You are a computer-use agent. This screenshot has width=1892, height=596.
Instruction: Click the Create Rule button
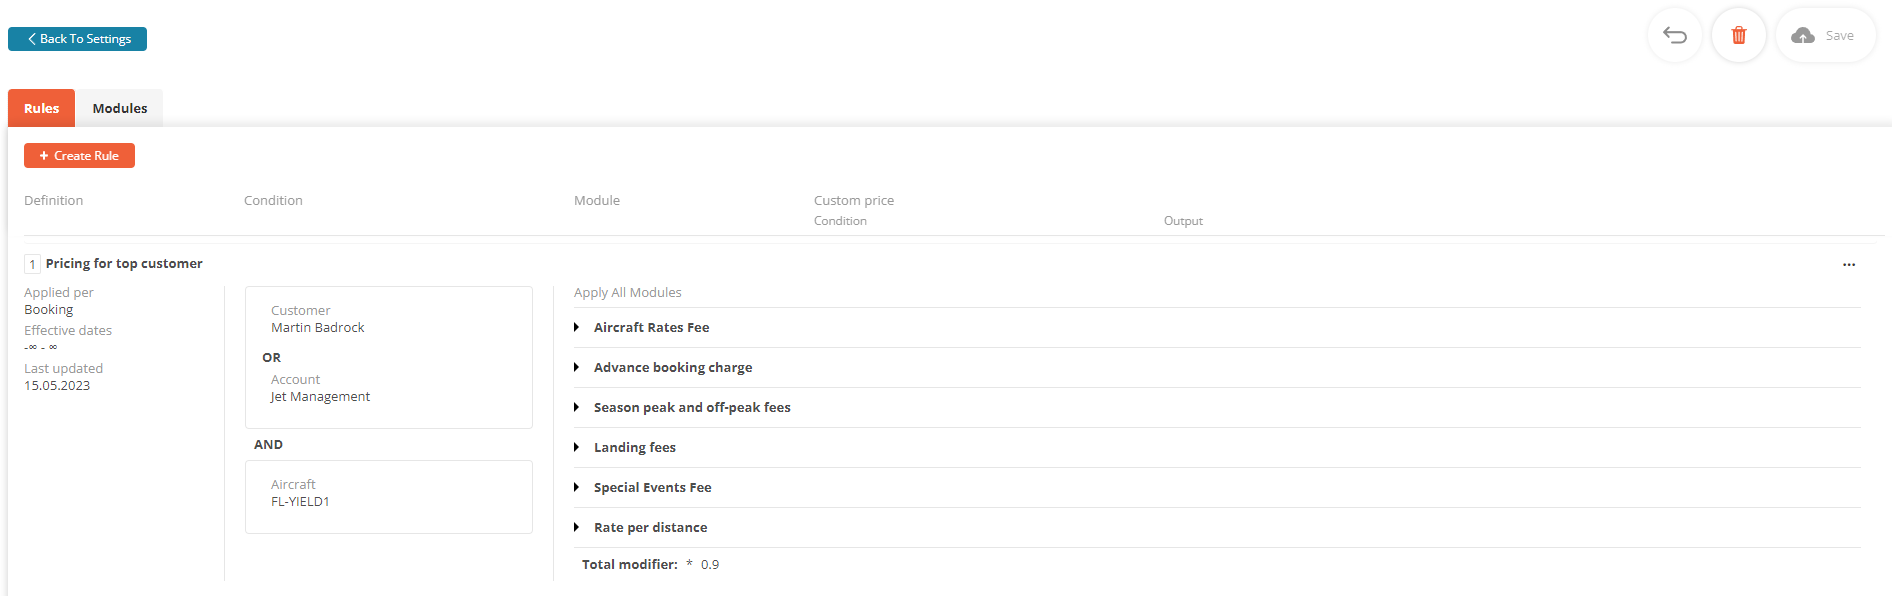point(79,156)
